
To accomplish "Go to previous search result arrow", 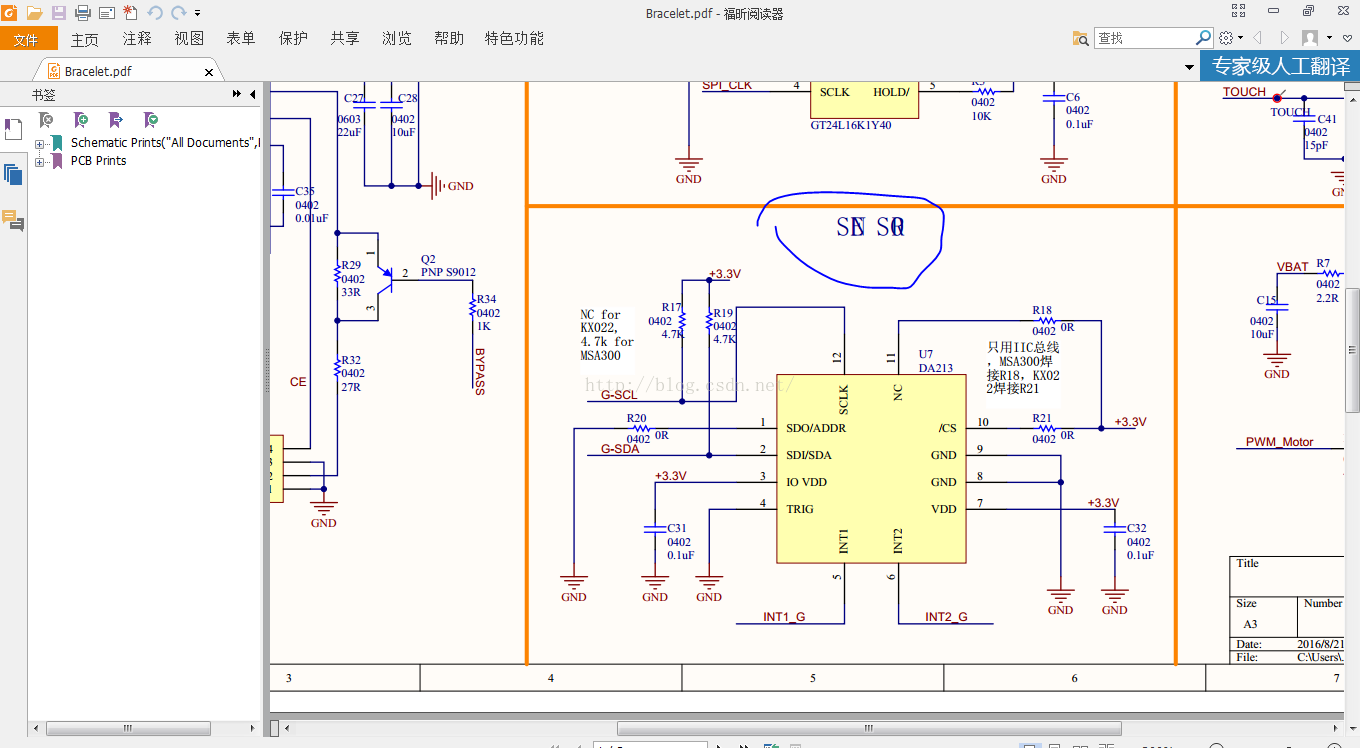I will point(1258,38).
